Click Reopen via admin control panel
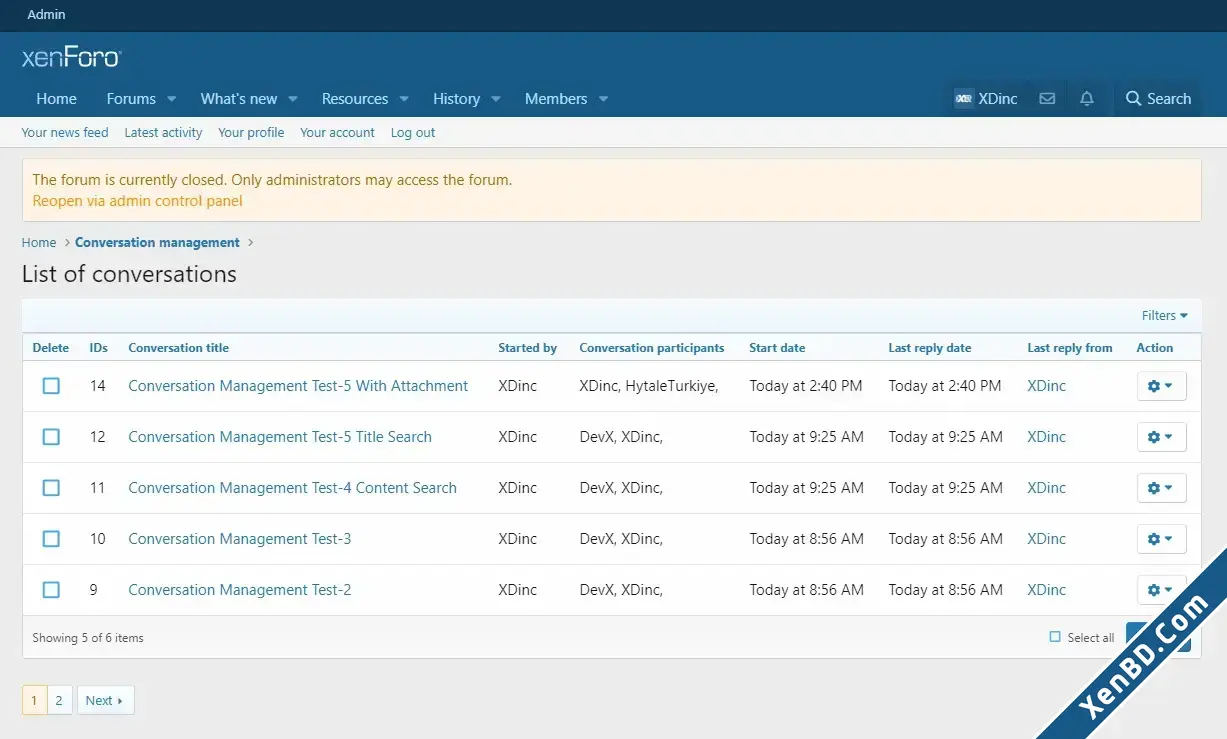 point(138,201)
